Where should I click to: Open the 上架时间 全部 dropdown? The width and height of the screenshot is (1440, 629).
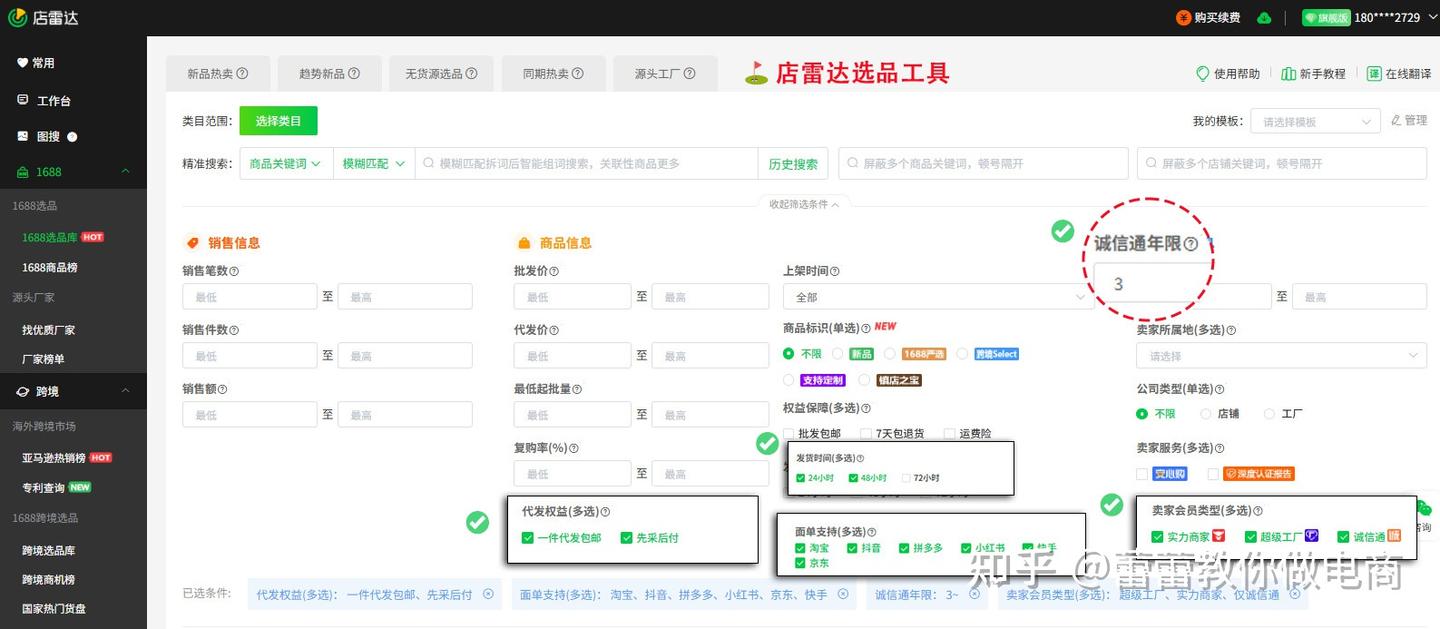(x=938, y=297)
